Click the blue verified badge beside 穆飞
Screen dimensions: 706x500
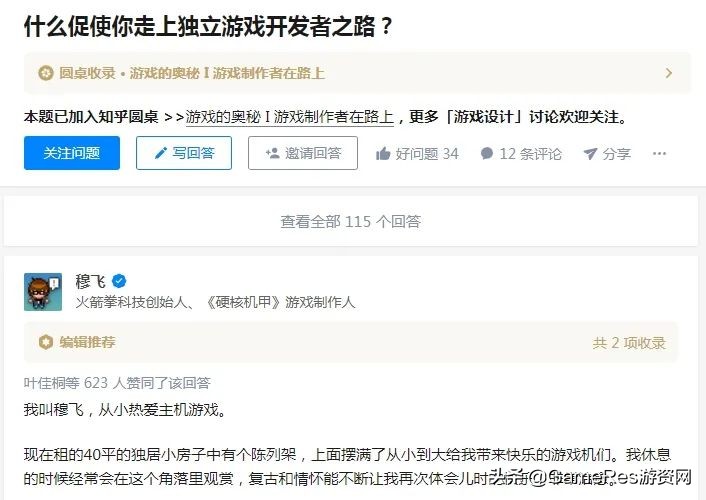pos(119,281)
